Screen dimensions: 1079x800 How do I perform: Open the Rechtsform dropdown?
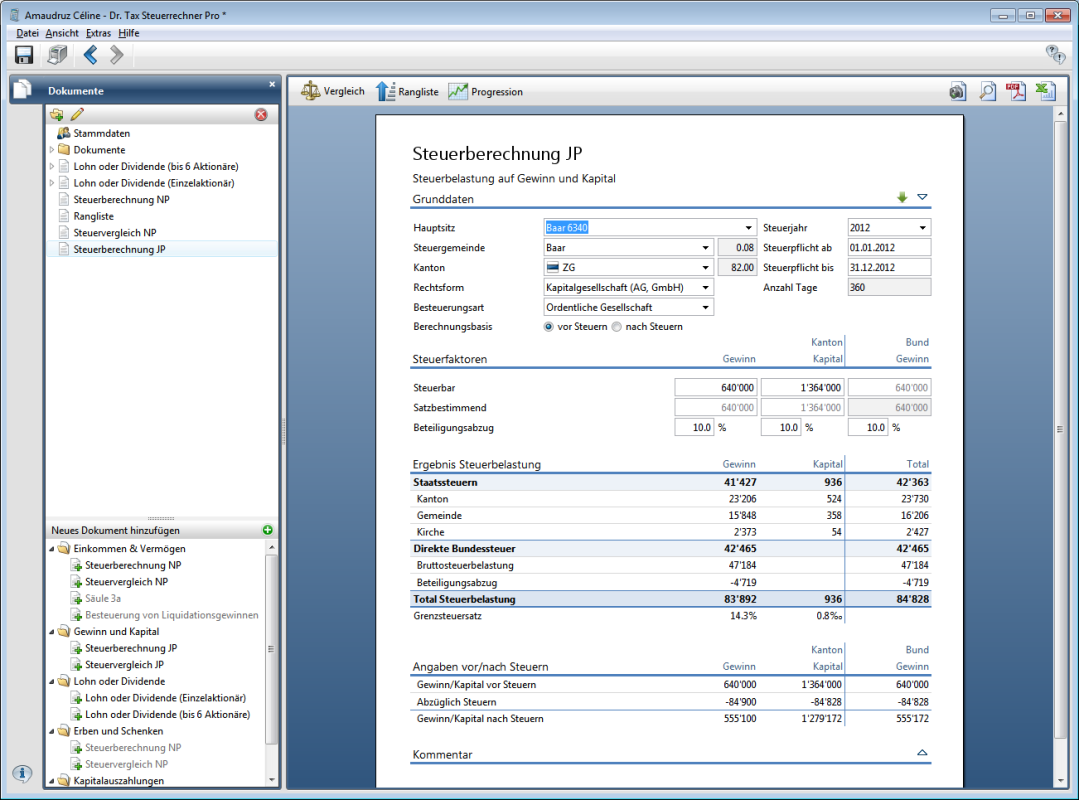coord(705,288)
